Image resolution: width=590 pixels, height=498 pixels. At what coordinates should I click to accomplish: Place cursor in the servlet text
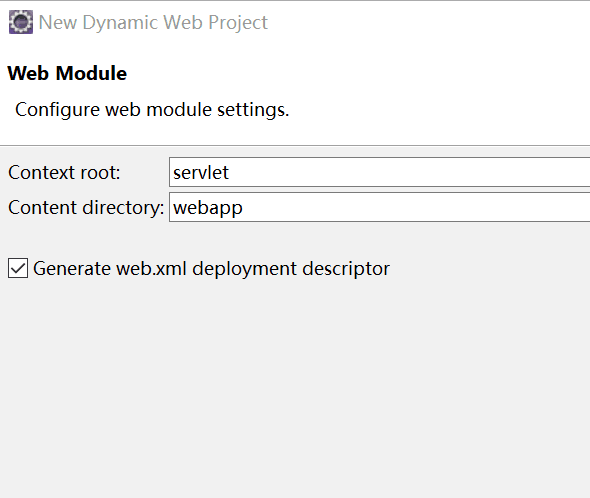point(201,173)
